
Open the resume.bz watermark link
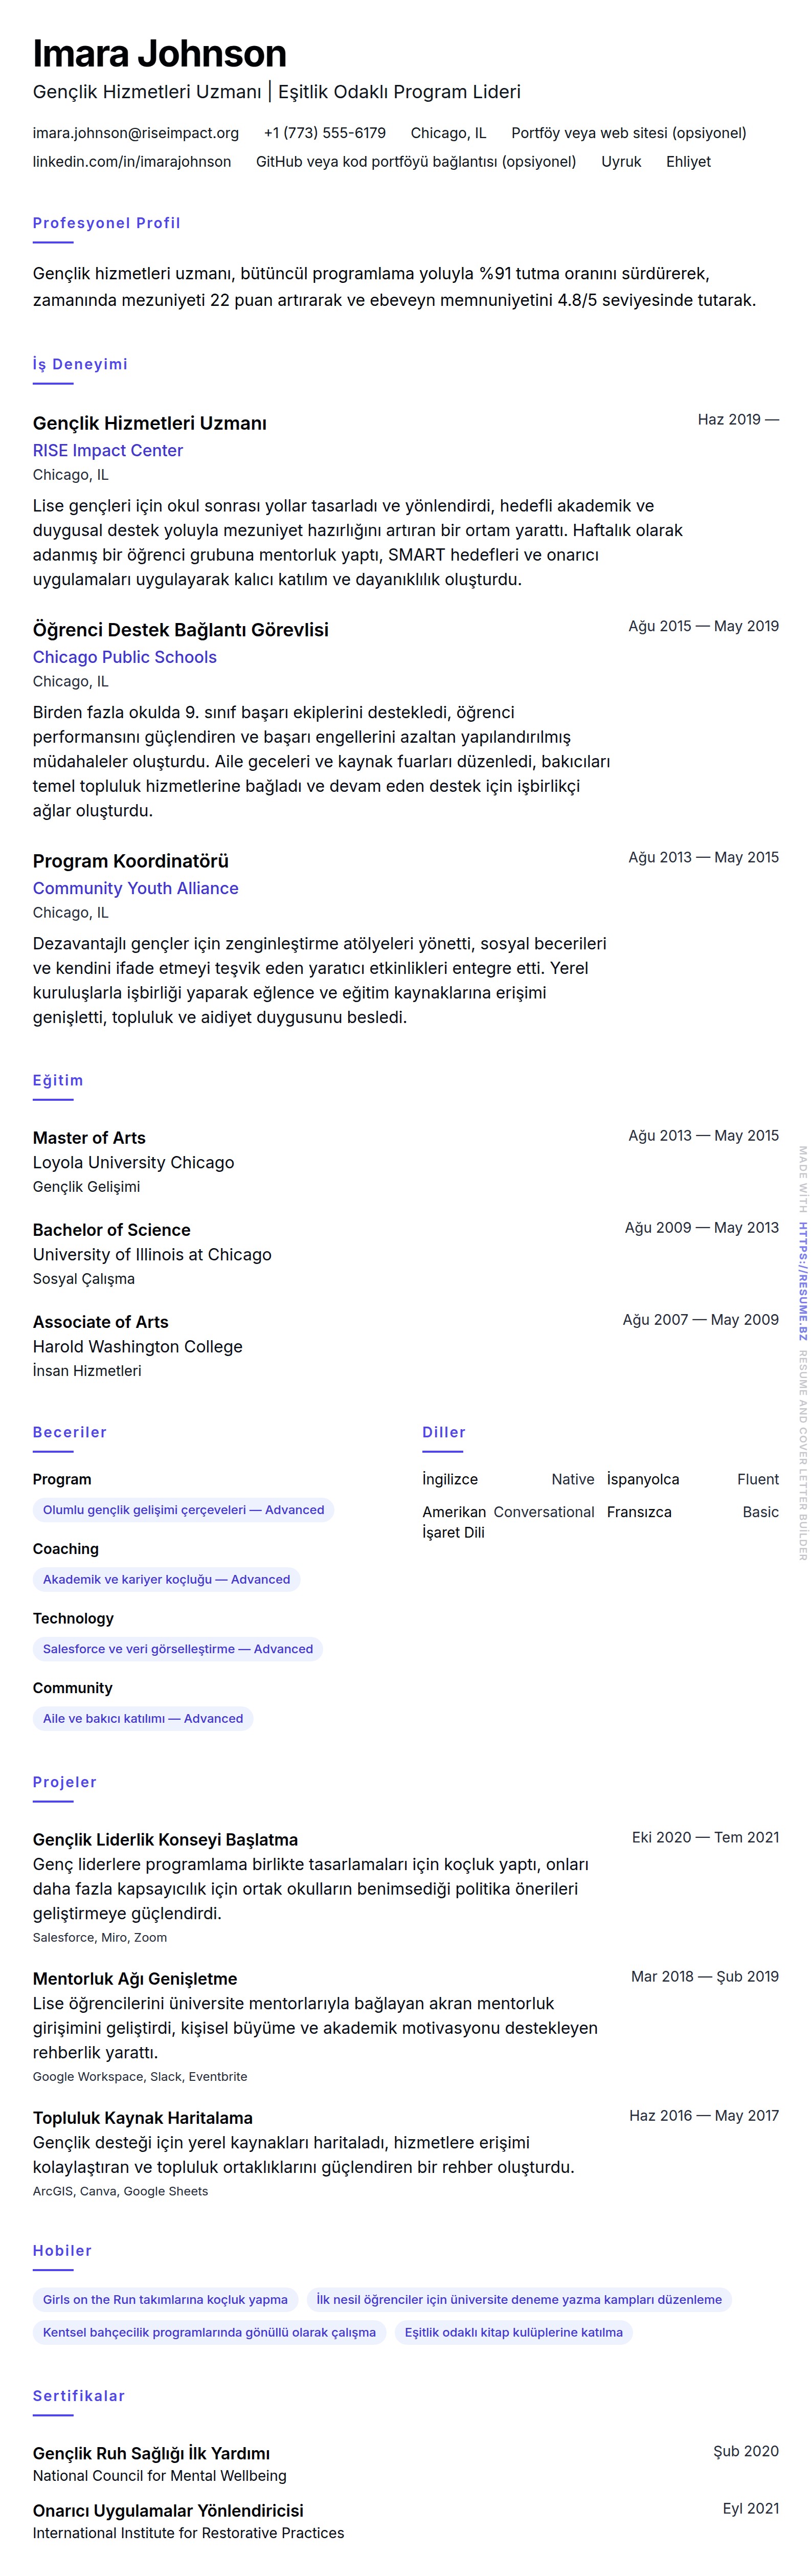802,1281
